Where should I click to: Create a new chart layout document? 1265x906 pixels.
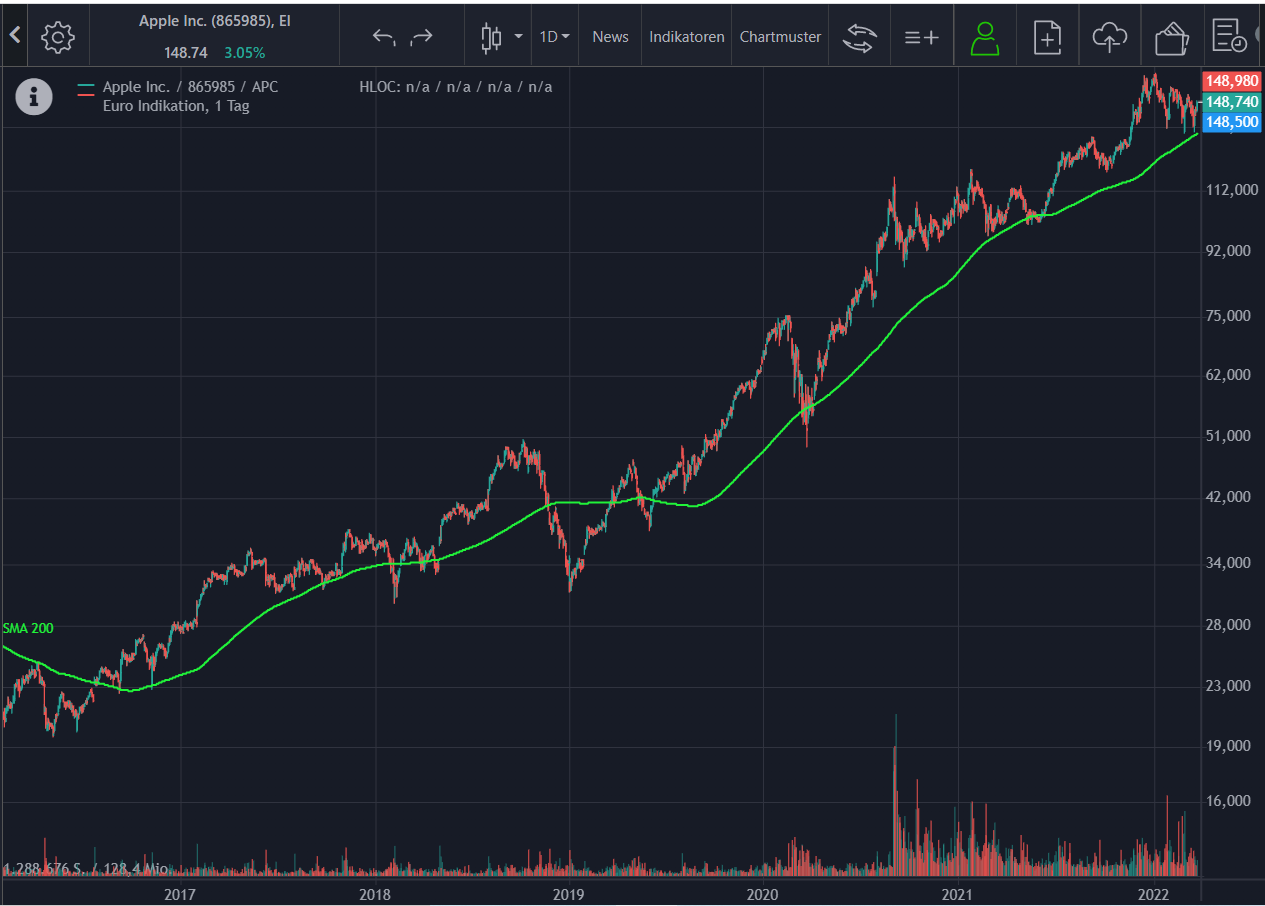(1047, 37)
